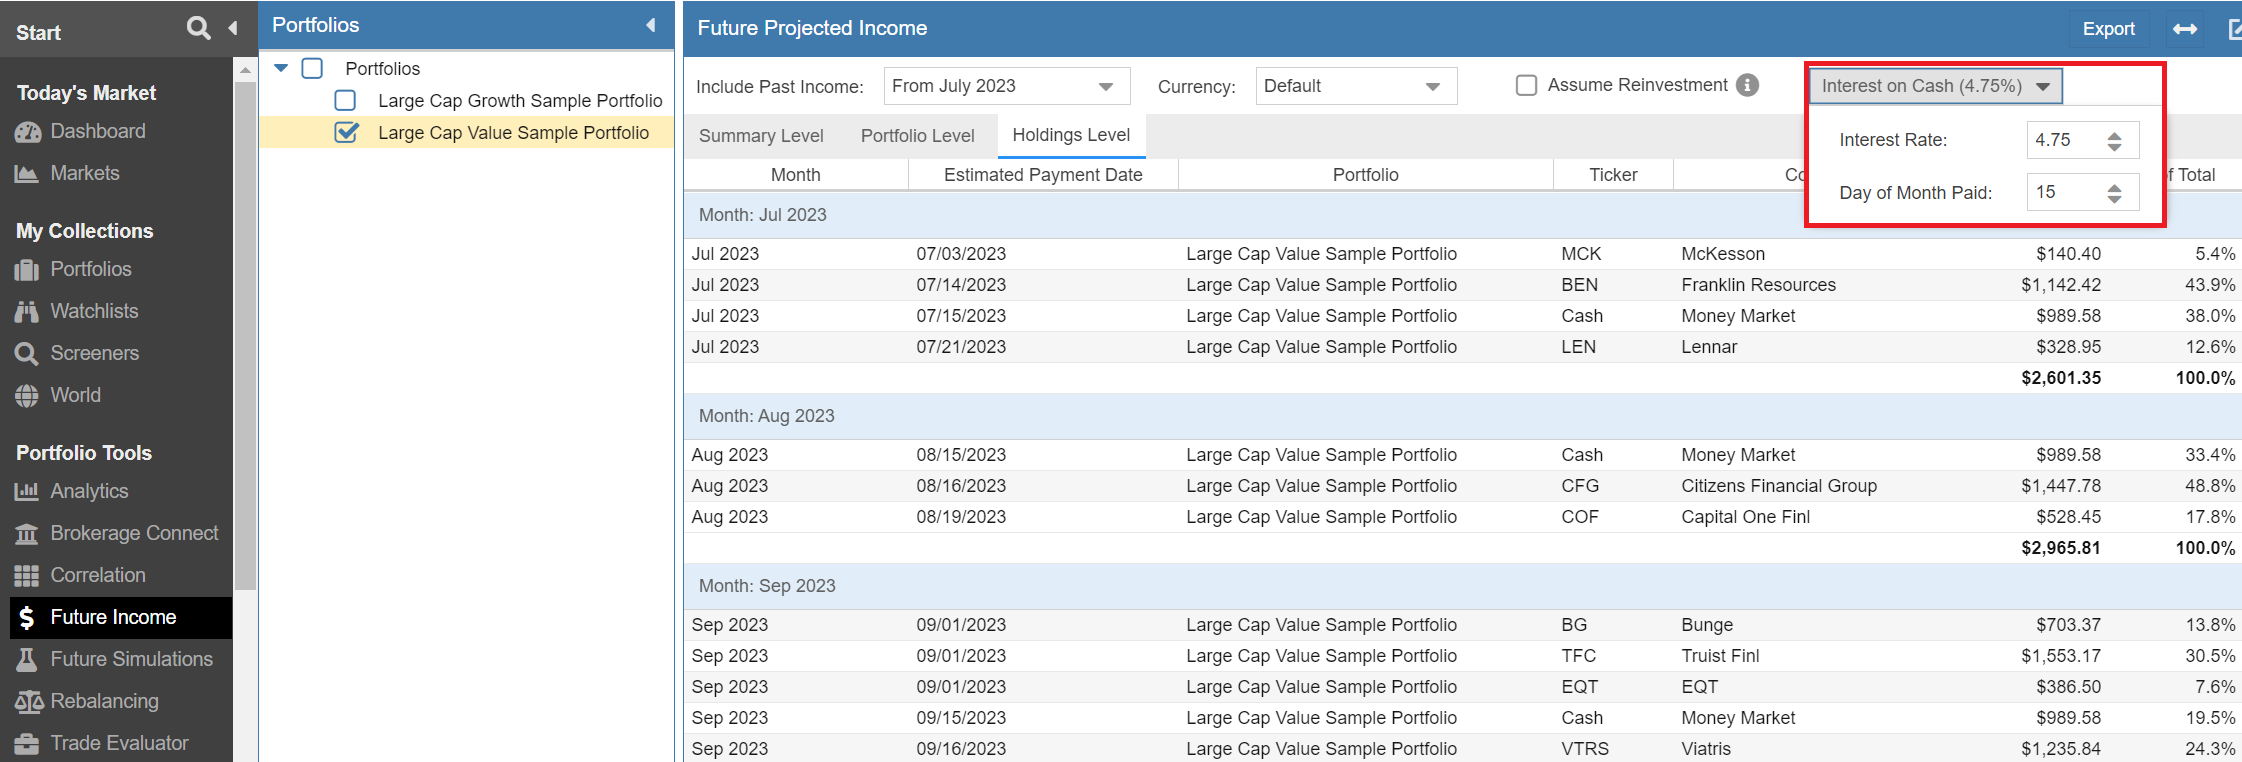Open World via the globe icon
The height and width of the screenshot is (762, 2242).
click(27, 396)
